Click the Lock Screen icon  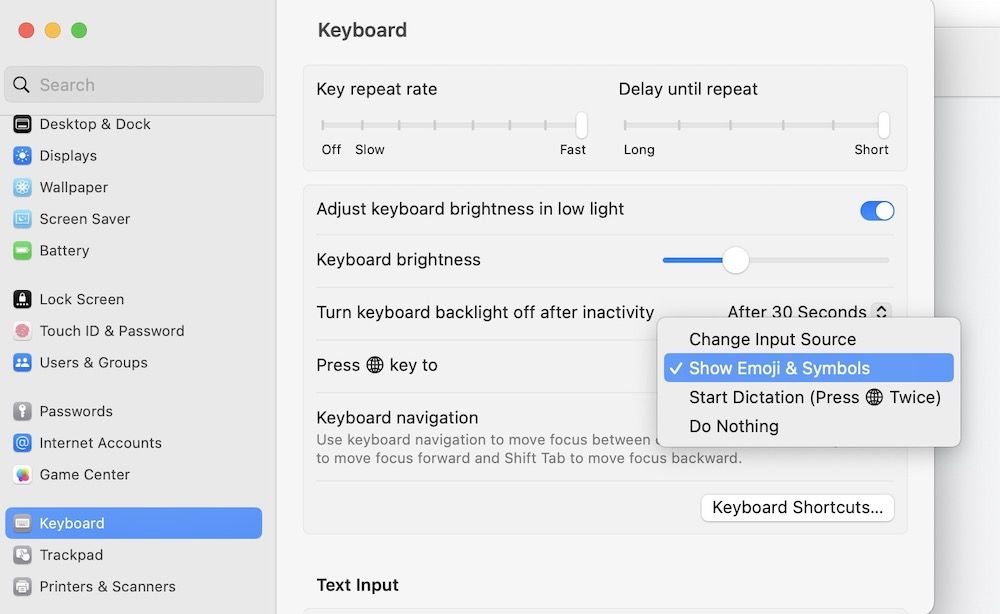click(x=22, y=299)
